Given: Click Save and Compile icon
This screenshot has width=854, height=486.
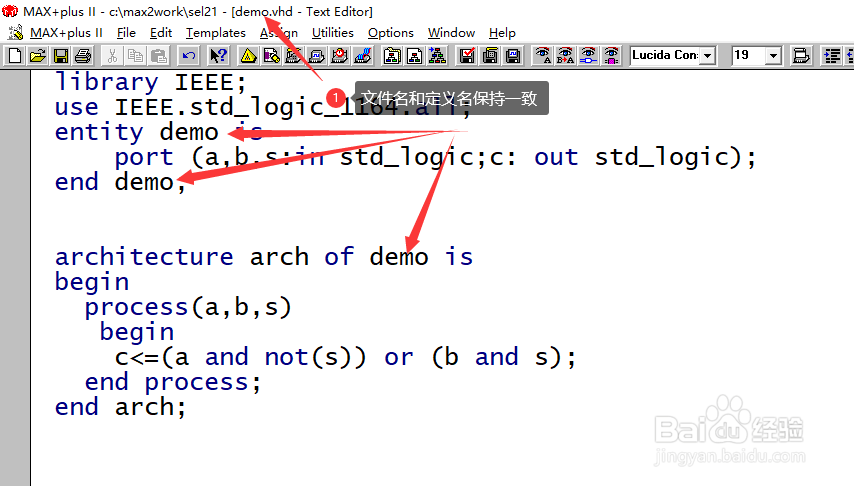Looking at the screenshot, I should point(490,56).
